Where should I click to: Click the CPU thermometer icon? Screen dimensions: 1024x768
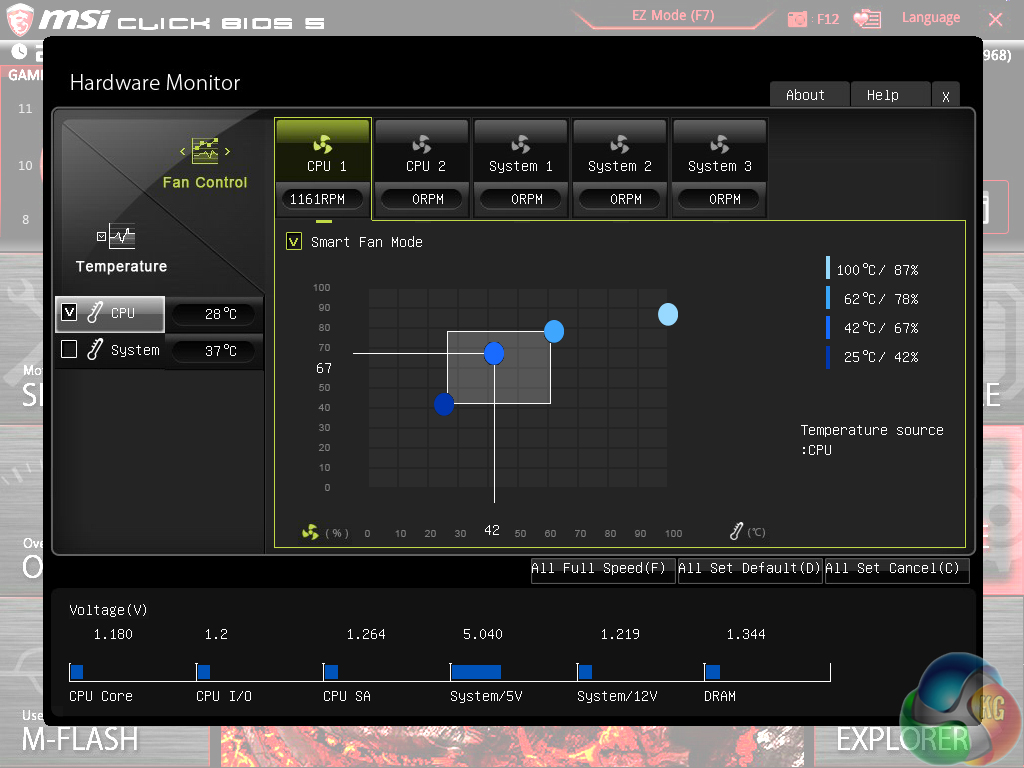[x=95, y=312]
